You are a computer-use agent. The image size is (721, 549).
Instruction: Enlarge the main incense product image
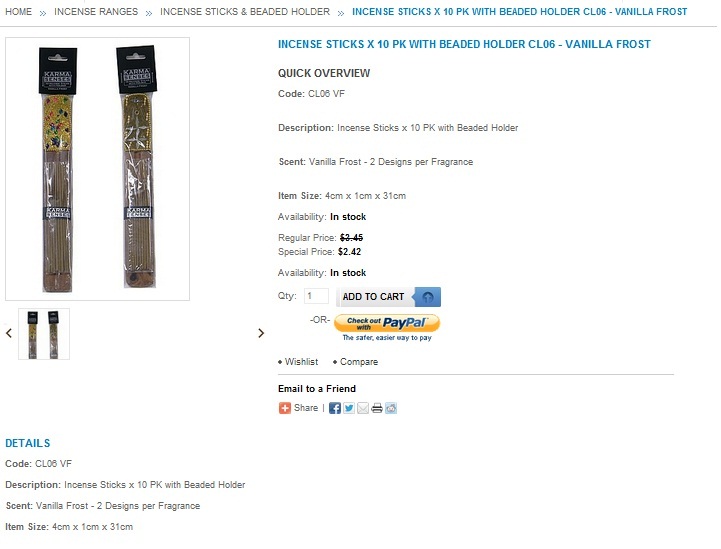click(x=97, y=169)
